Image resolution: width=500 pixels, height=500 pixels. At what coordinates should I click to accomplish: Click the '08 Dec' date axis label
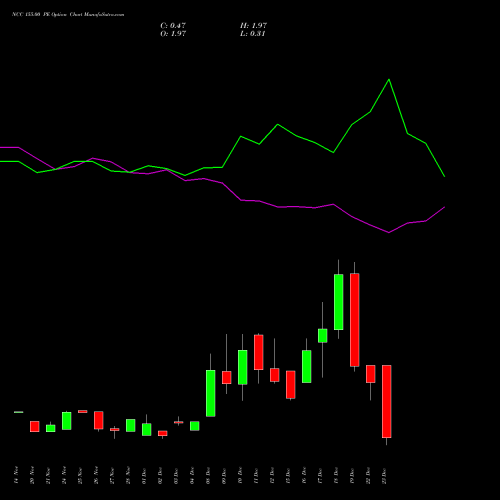(208, 475)
